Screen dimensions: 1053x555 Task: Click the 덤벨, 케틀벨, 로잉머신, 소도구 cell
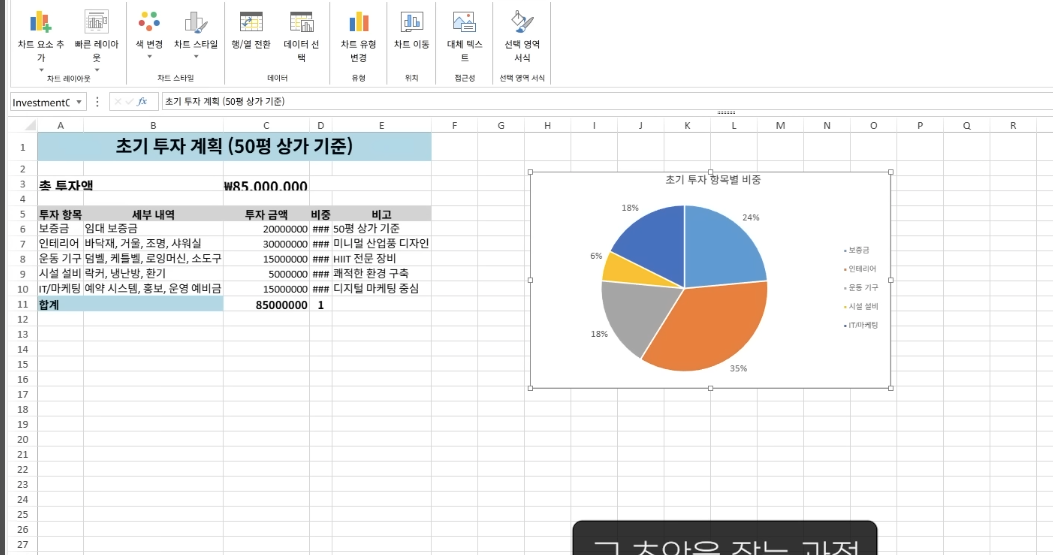point(153,259)
